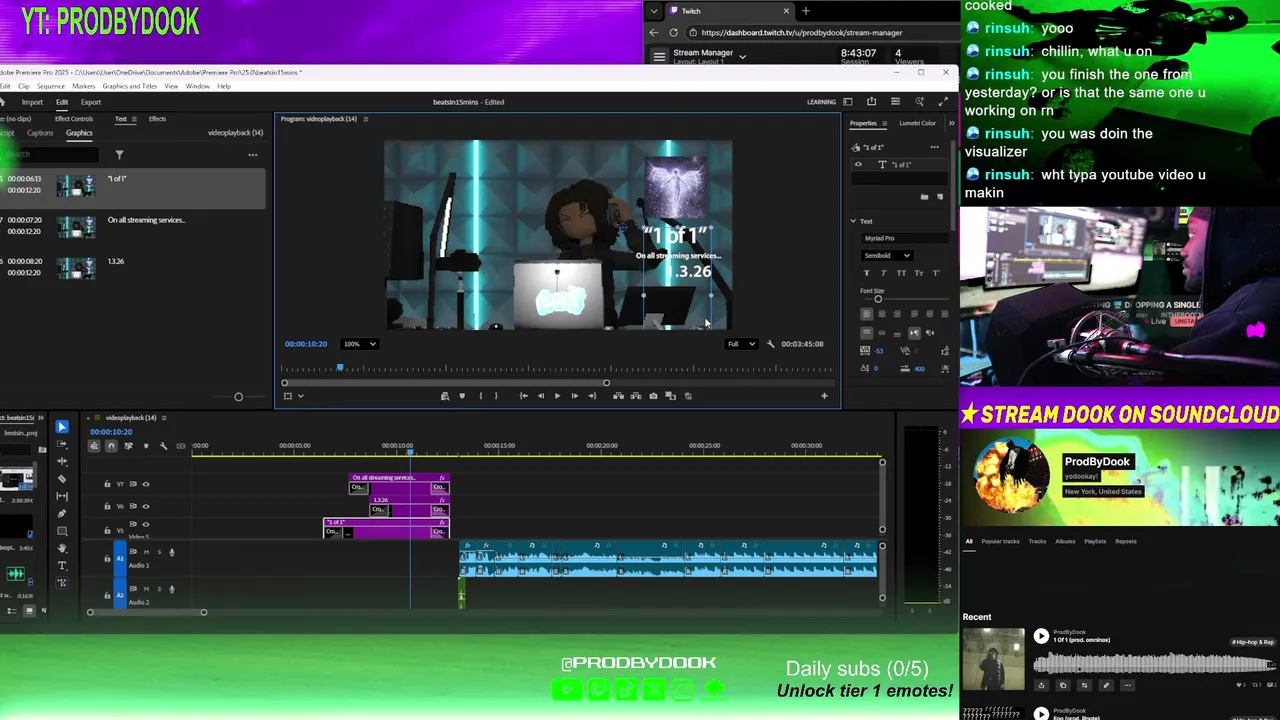Viewport: 1280px width, 720px height.
Task: Expand browser tab list chevron
Action: pos(654,11)
